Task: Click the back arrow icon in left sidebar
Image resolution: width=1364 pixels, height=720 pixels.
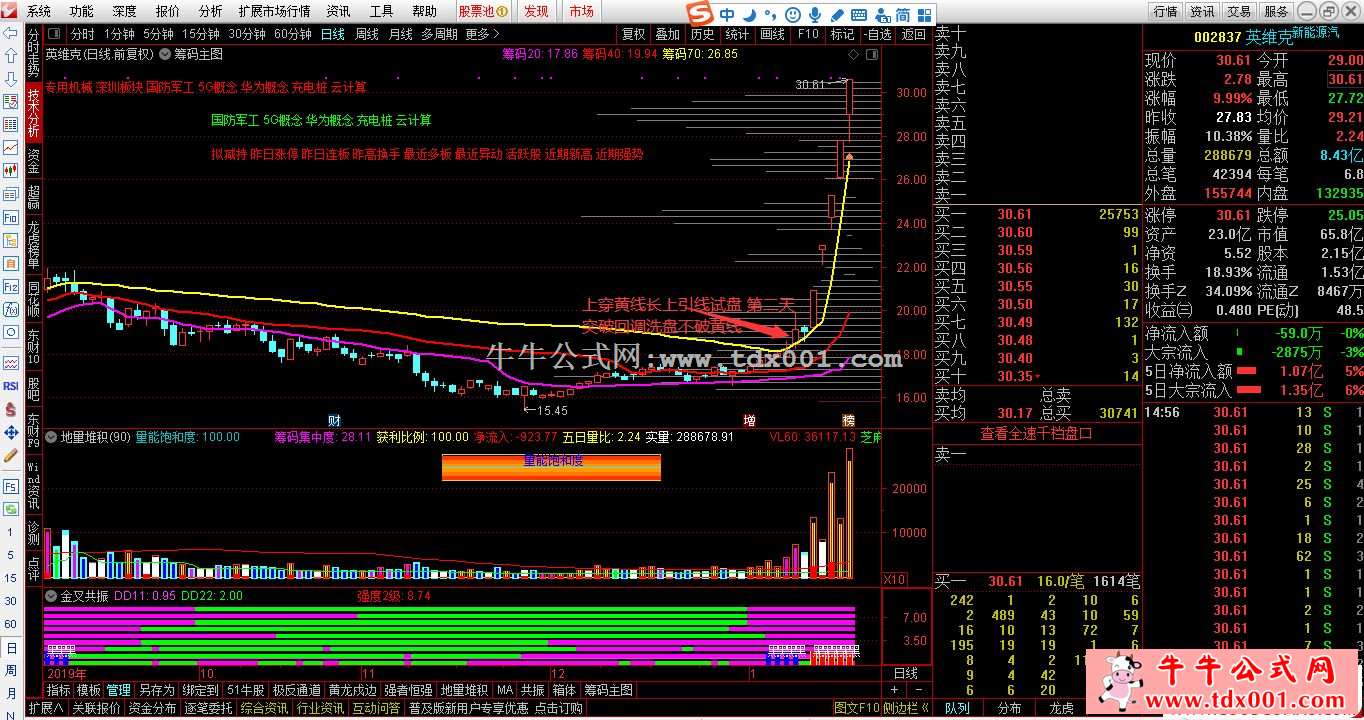Action: point(10,33)
